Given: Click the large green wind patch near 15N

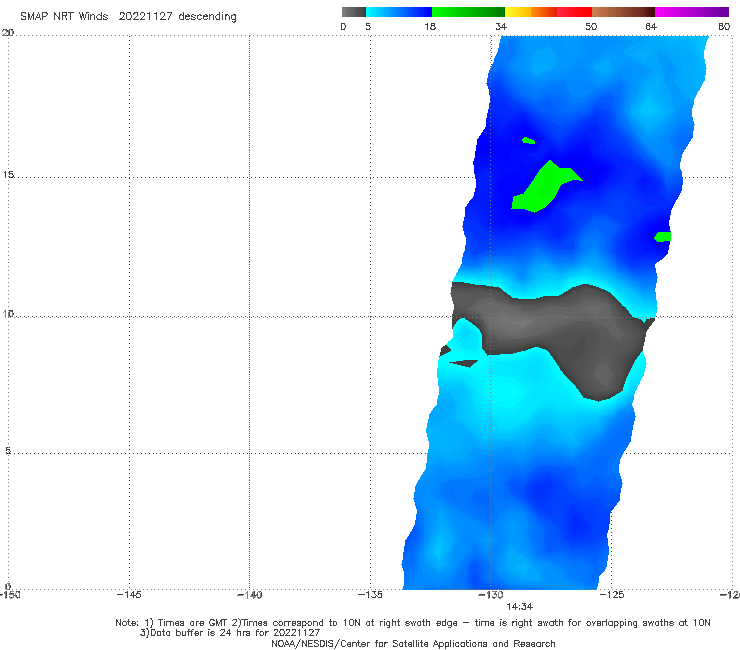Looking at the screenshot, I should [544, 189].
